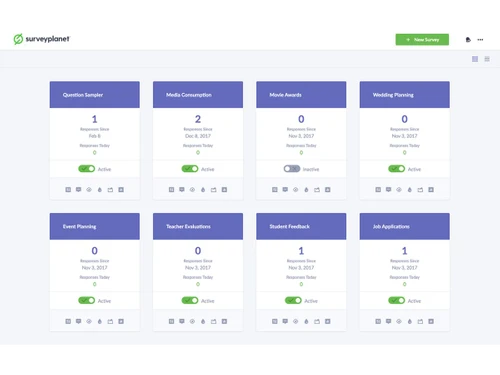This screenshot has width=500, height=375.
Task: Click Event Planning's share folder icon
Action: [110, 321]
